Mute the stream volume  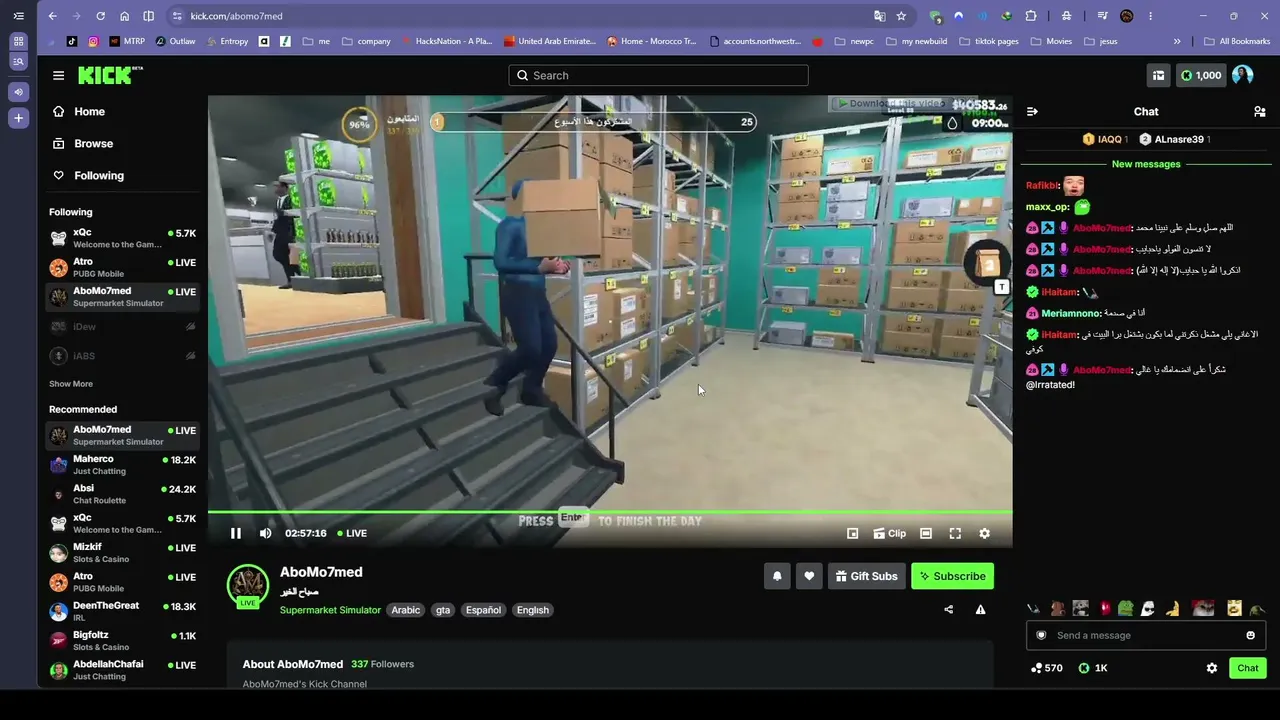tap(265, 533)
